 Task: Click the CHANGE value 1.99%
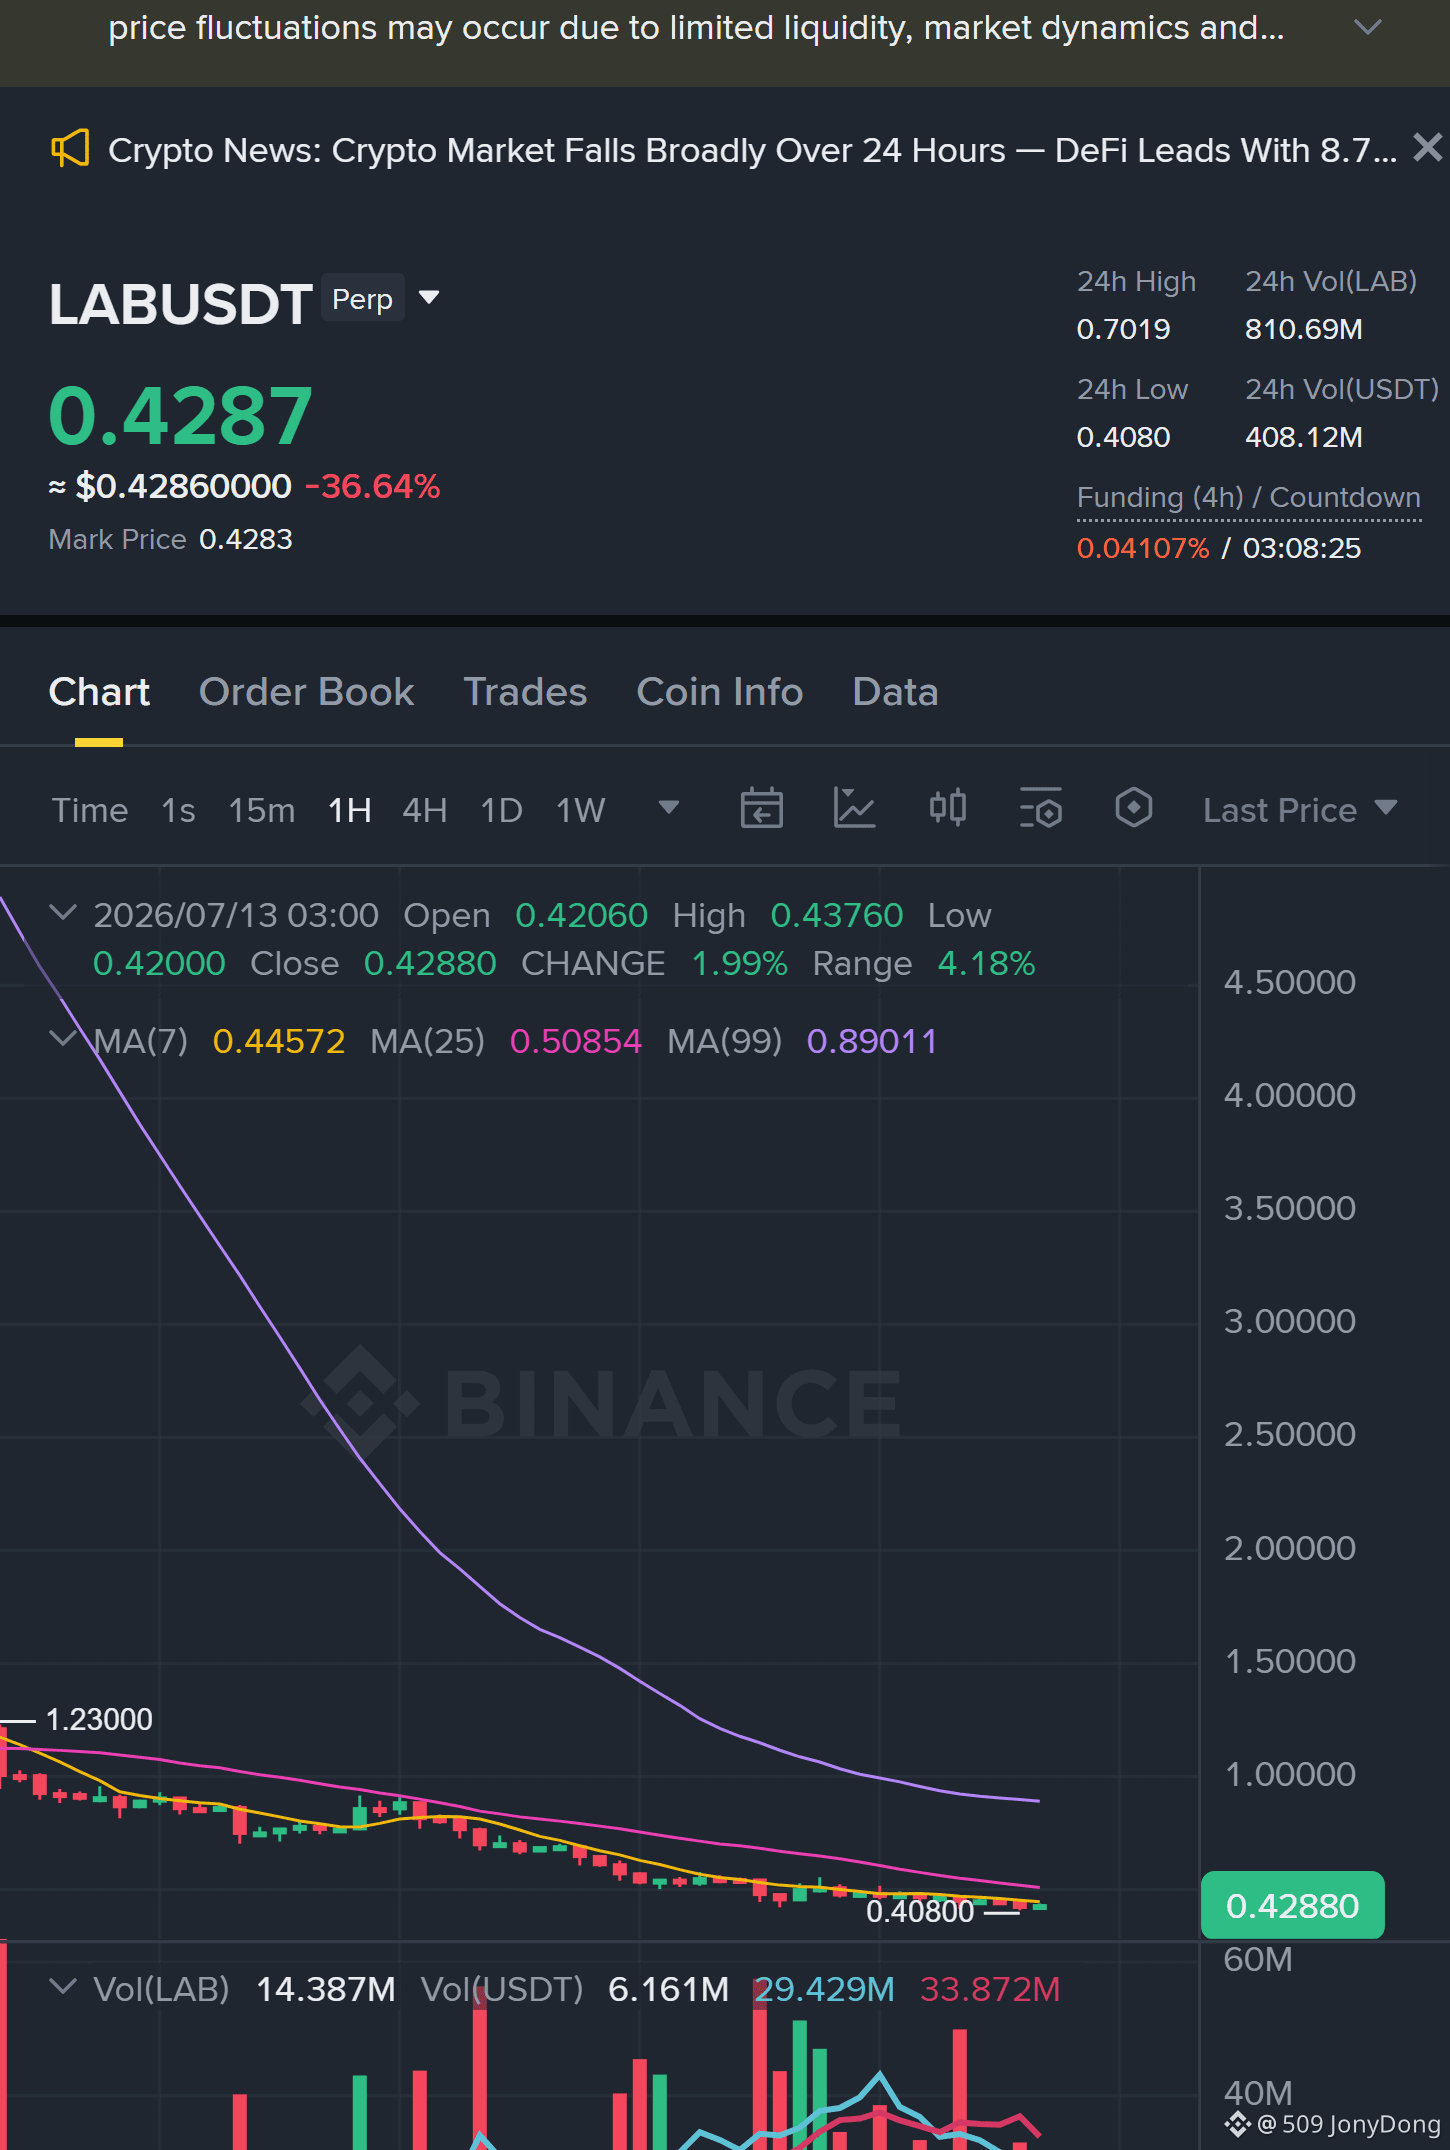(740, 964)
